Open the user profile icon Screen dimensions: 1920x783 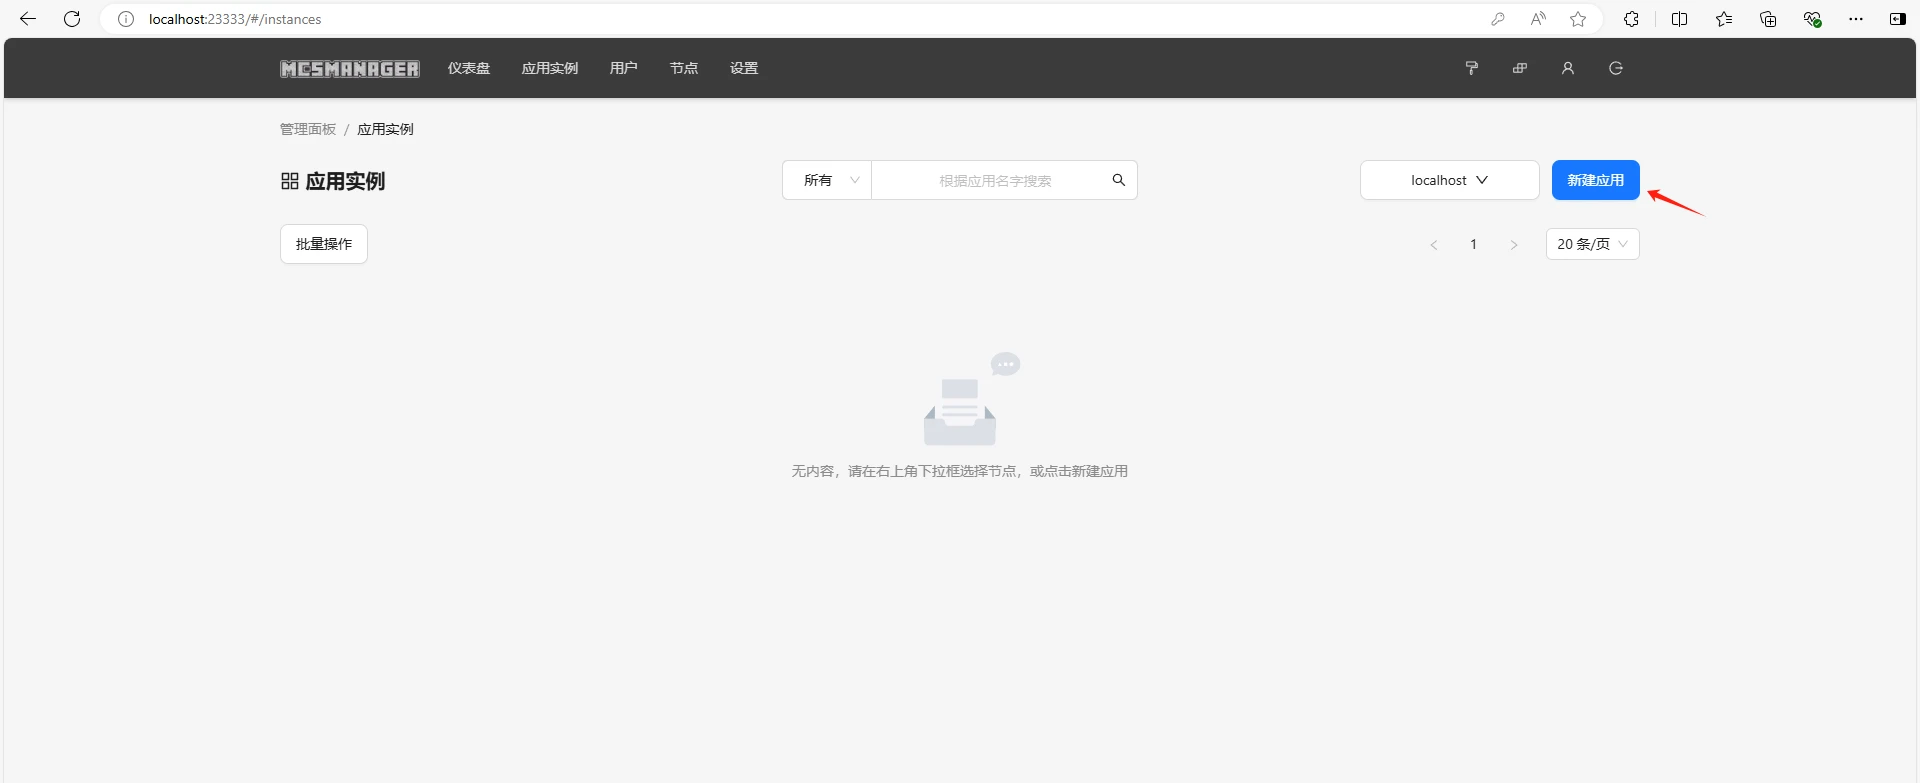1567,68
